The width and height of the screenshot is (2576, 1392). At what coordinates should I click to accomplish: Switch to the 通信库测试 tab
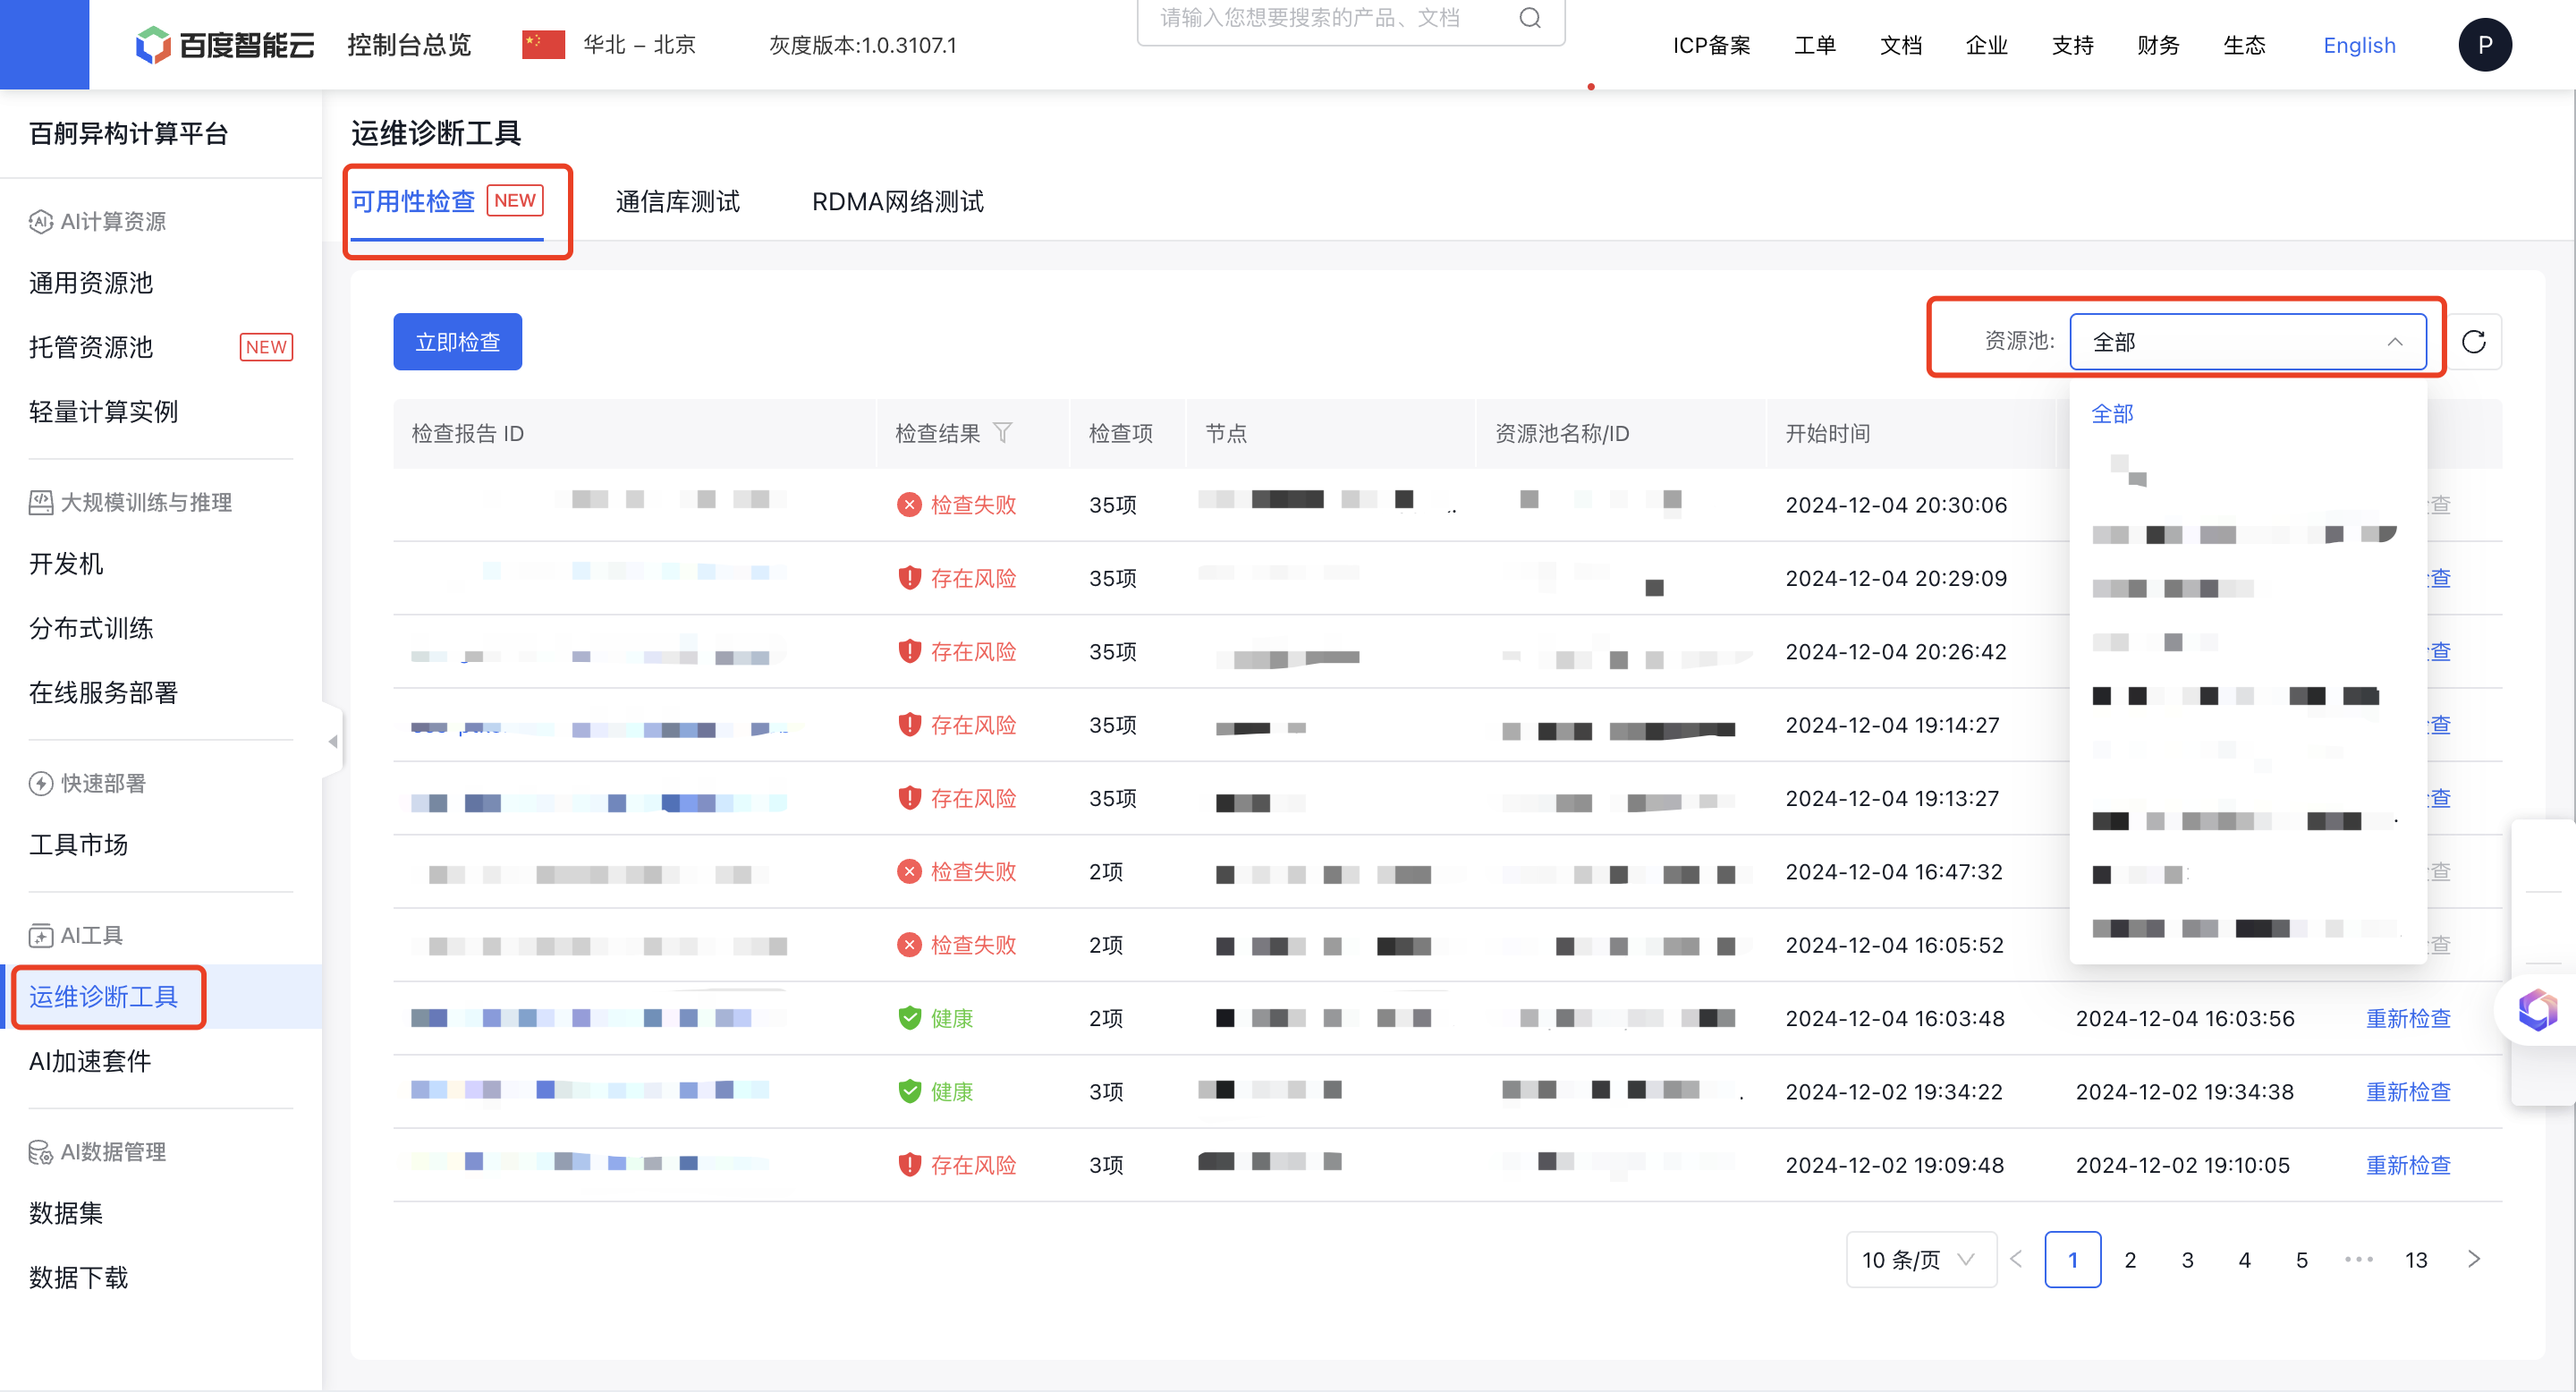(x=677, y=201)
